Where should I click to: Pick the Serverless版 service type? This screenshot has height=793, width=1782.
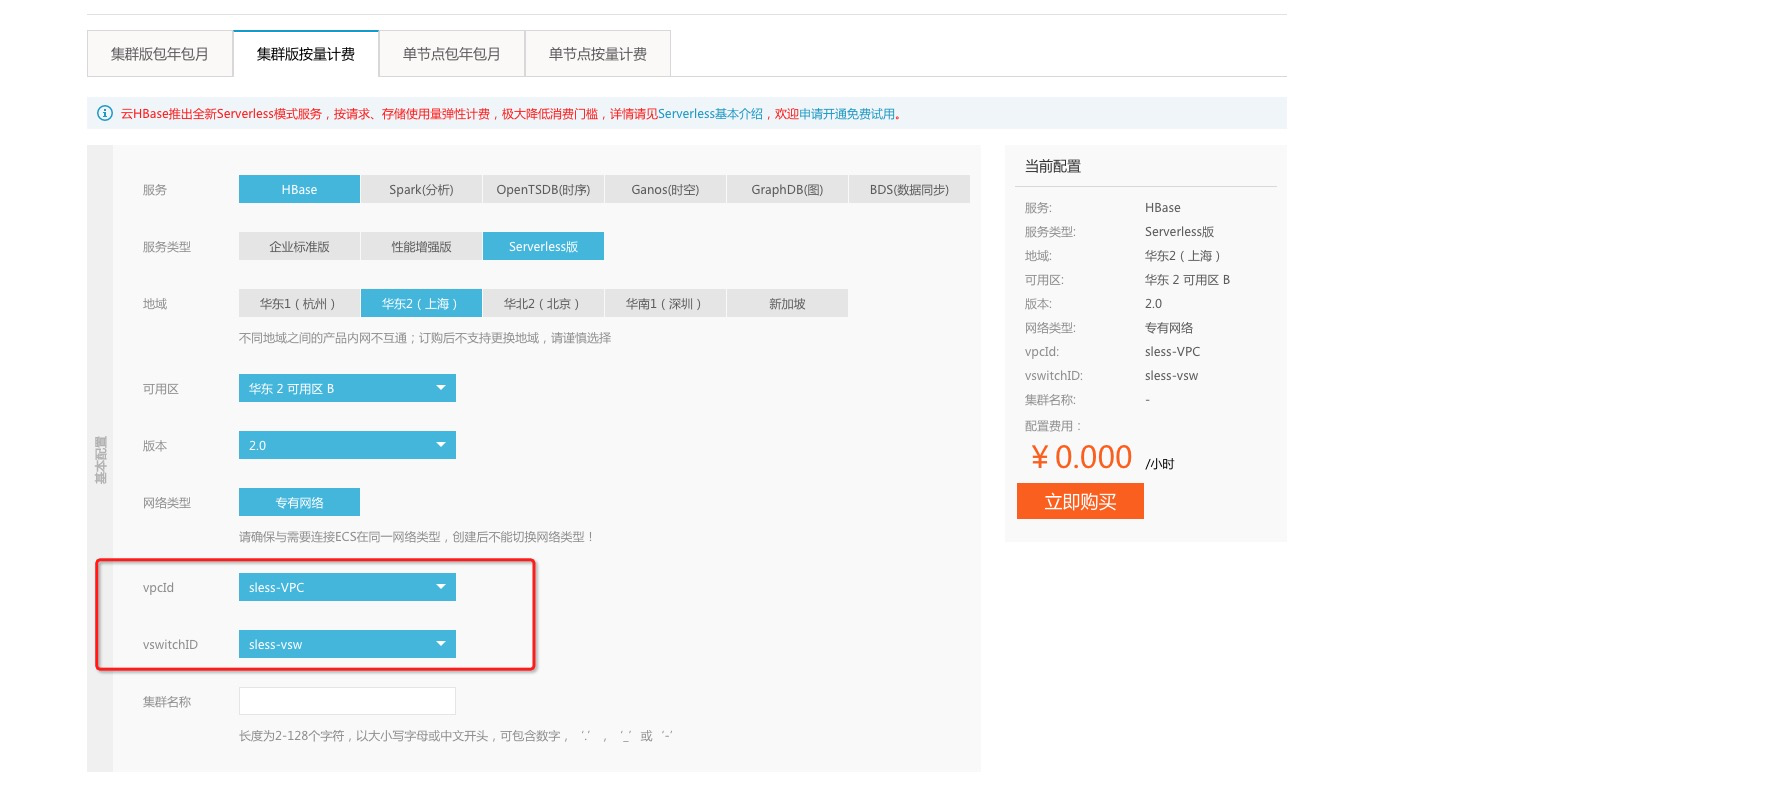point(543,246)
